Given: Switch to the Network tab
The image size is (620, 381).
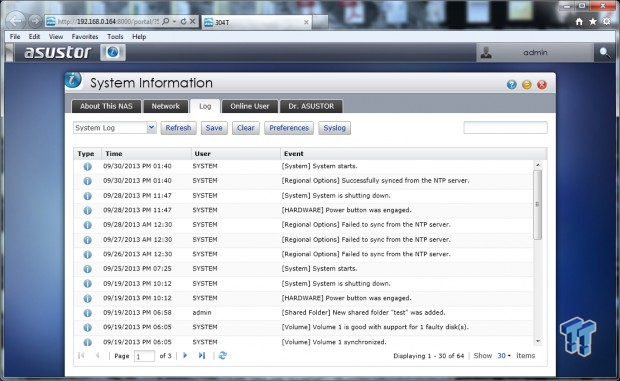Looking at the screenshot, I should pyautogui.click(x=165, y=106).
